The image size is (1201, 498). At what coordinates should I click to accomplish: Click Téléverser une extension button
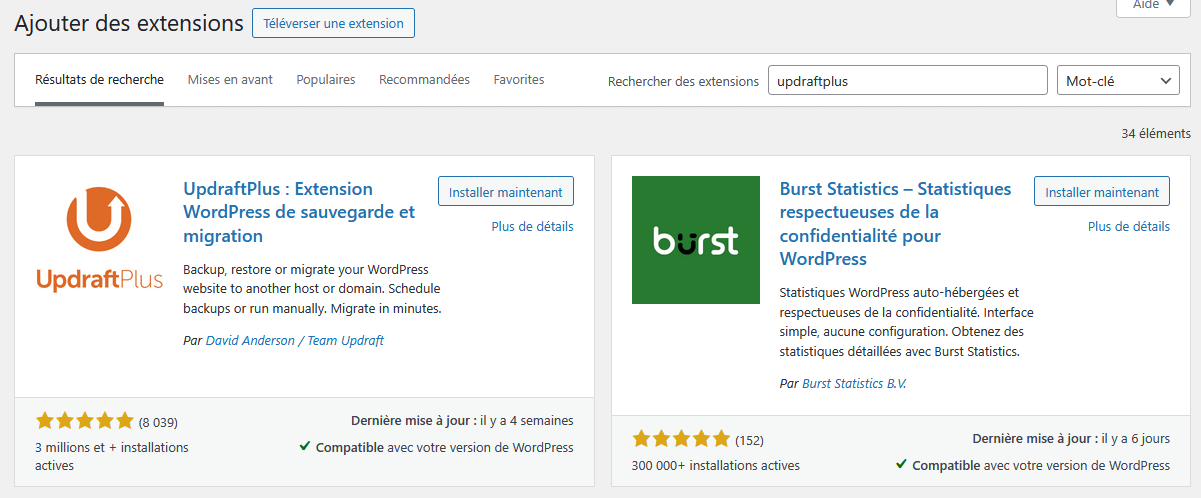click(x=333, y=23)
